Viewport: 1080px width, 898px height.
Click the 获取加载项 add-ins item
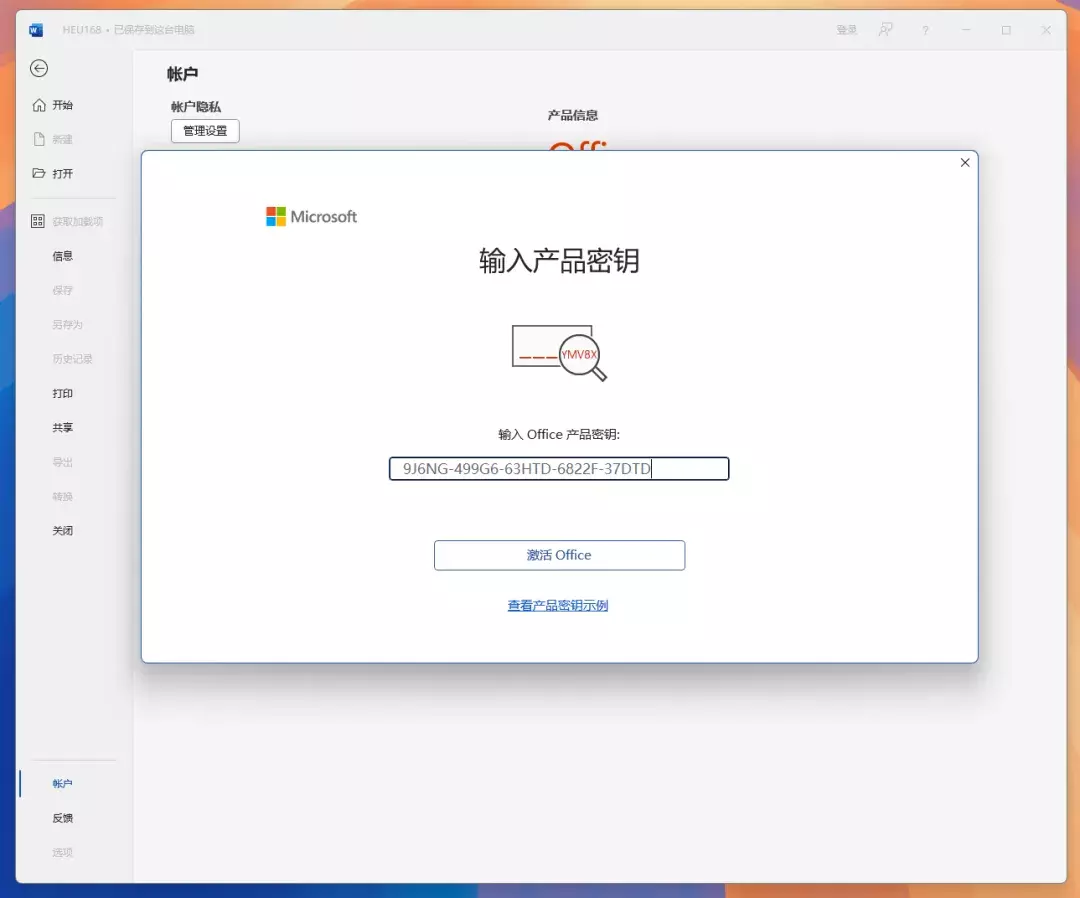pos(77,221)
